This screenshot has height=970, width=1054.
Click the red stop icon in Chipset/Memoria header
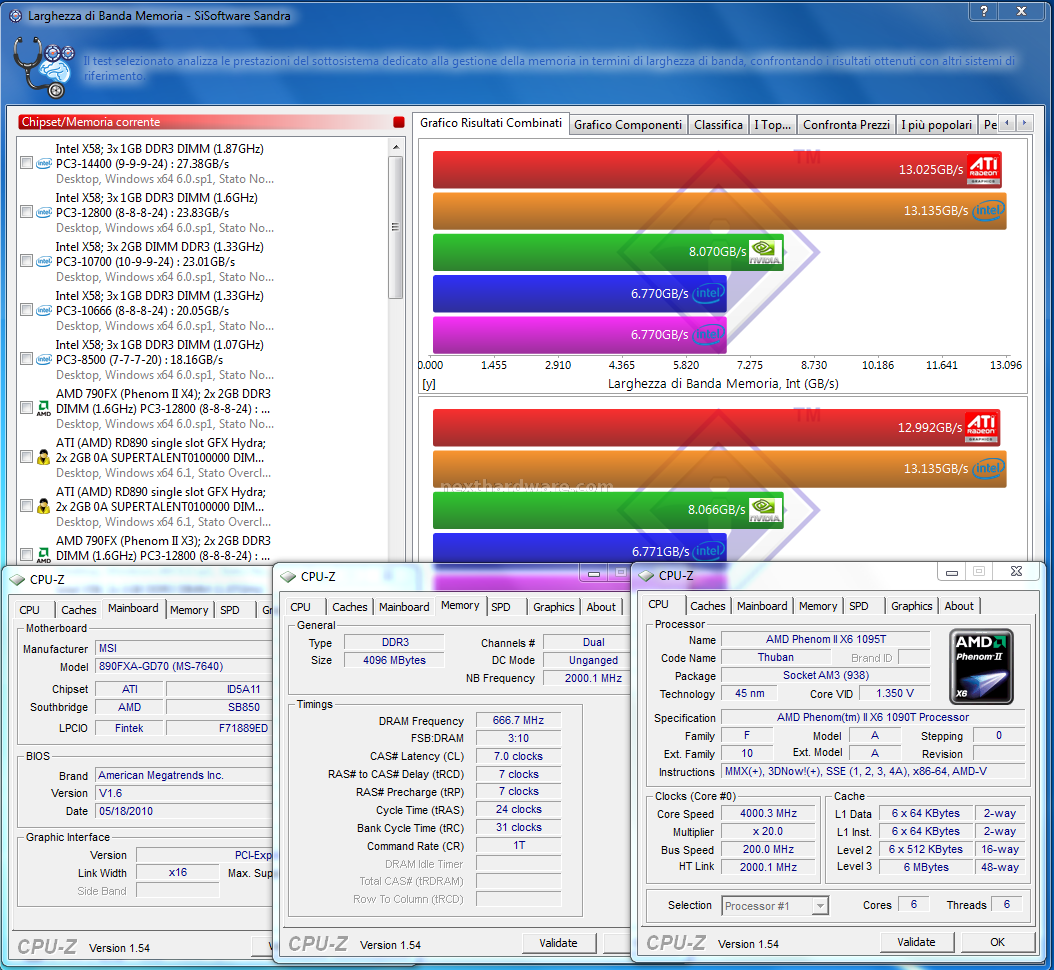point(399,122)
